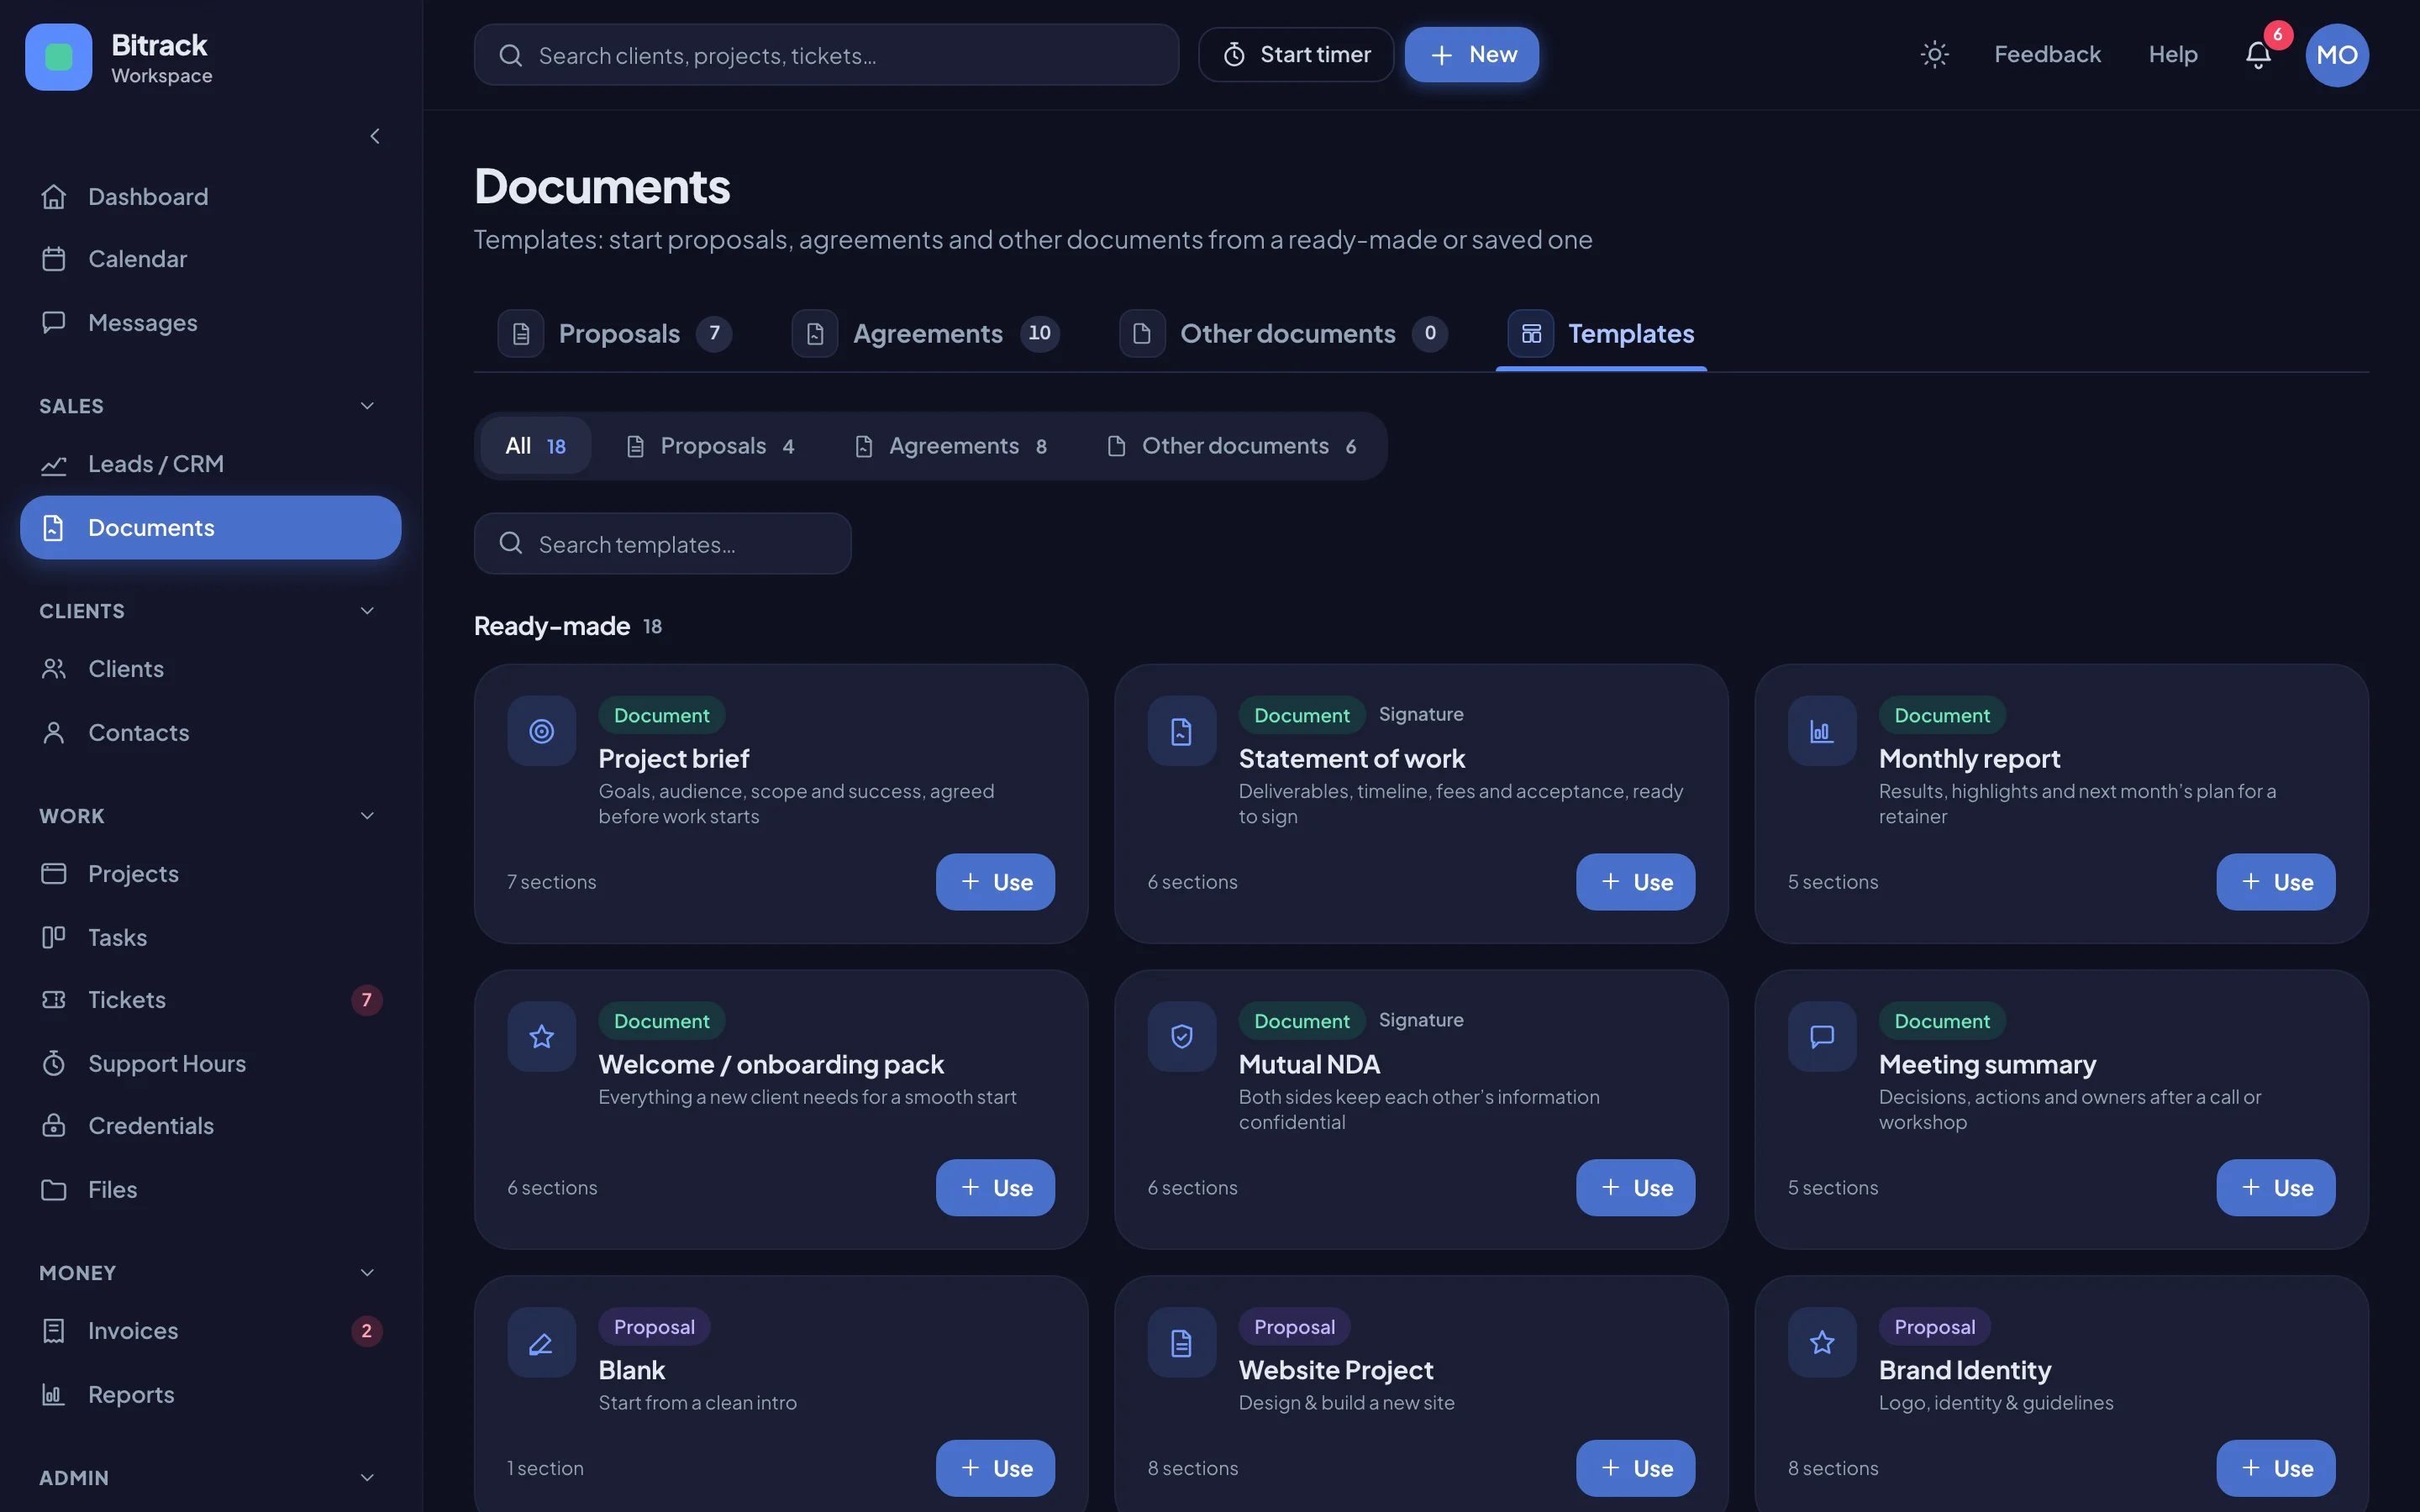The image size is (2420, 1512).
Task: Collapse the sidebar with the arrow
Action: coord(375,136)
